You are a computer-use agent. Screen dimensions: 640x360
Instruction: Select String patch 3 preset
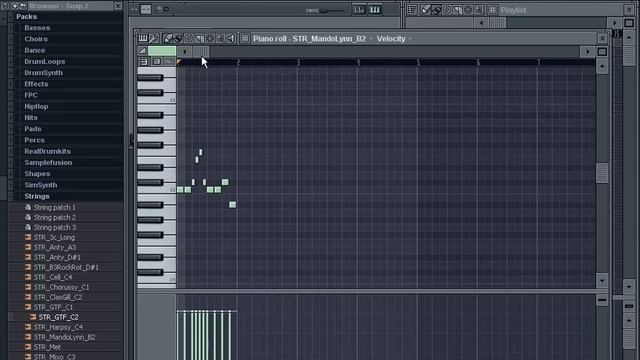(x=55, y=227)
